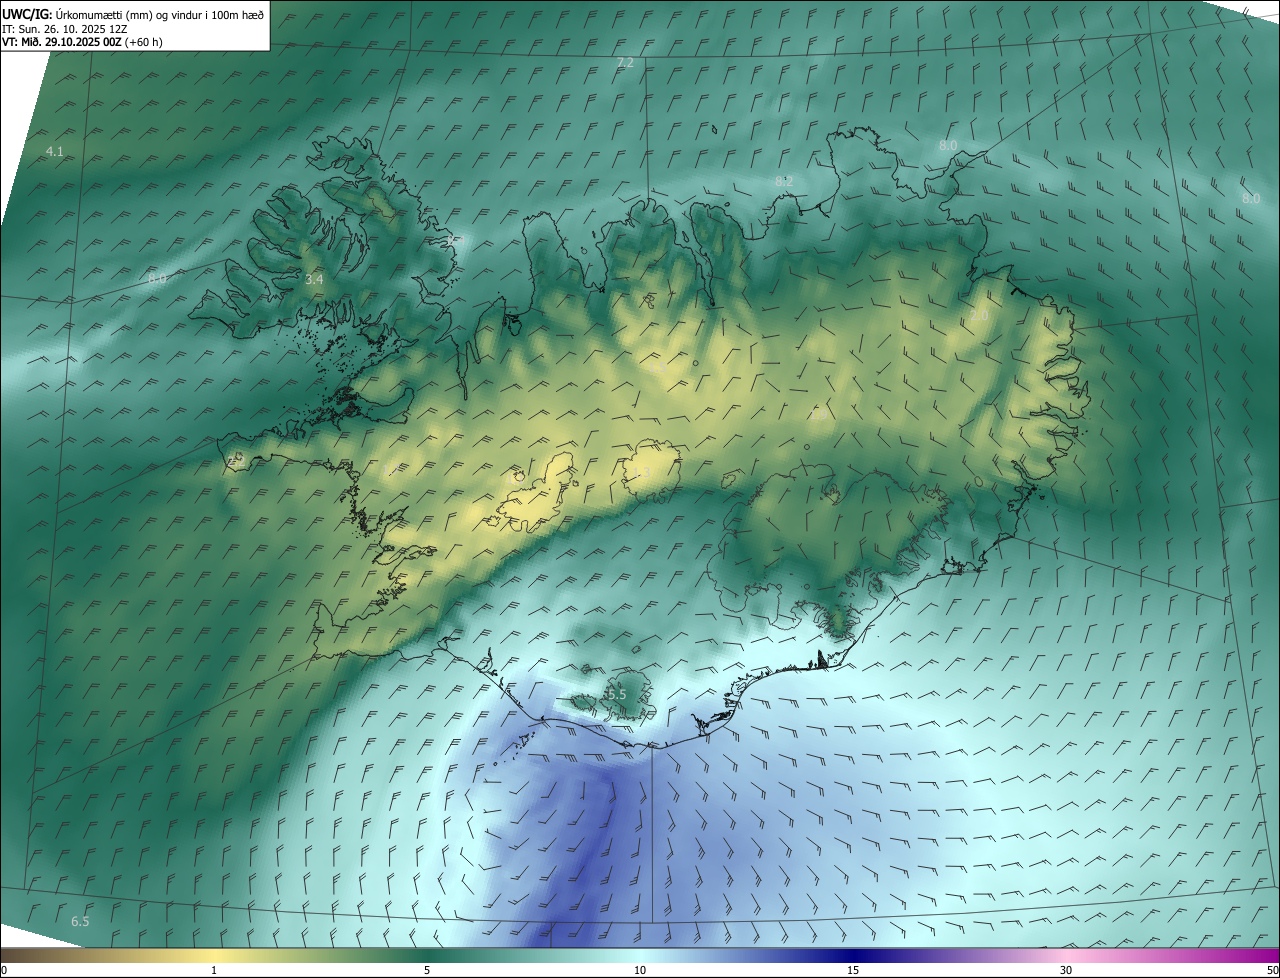Click the 7.2 value label on map
This screenshot has height=978, width=1280.
tap(625, 62)
